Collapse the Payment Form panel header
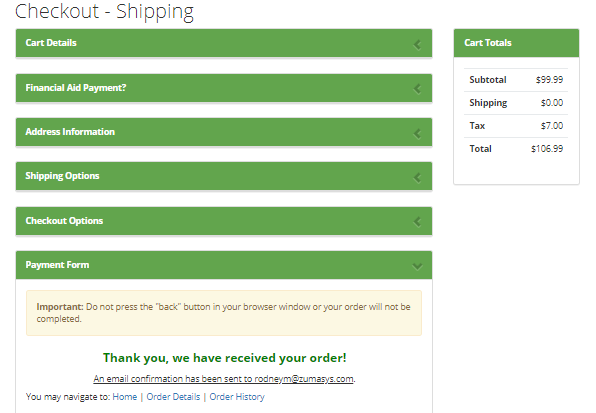Image resolution: width=596 pixels, height=413 pixels. click(224, 265)
